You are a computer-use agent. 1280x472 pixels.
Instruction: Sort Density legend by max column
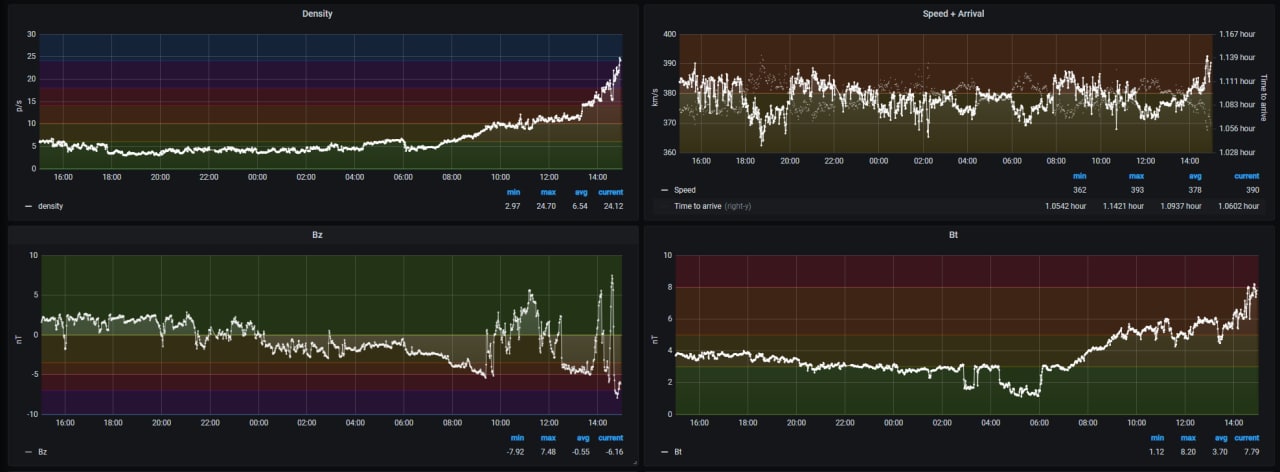[x=548, y=192]
